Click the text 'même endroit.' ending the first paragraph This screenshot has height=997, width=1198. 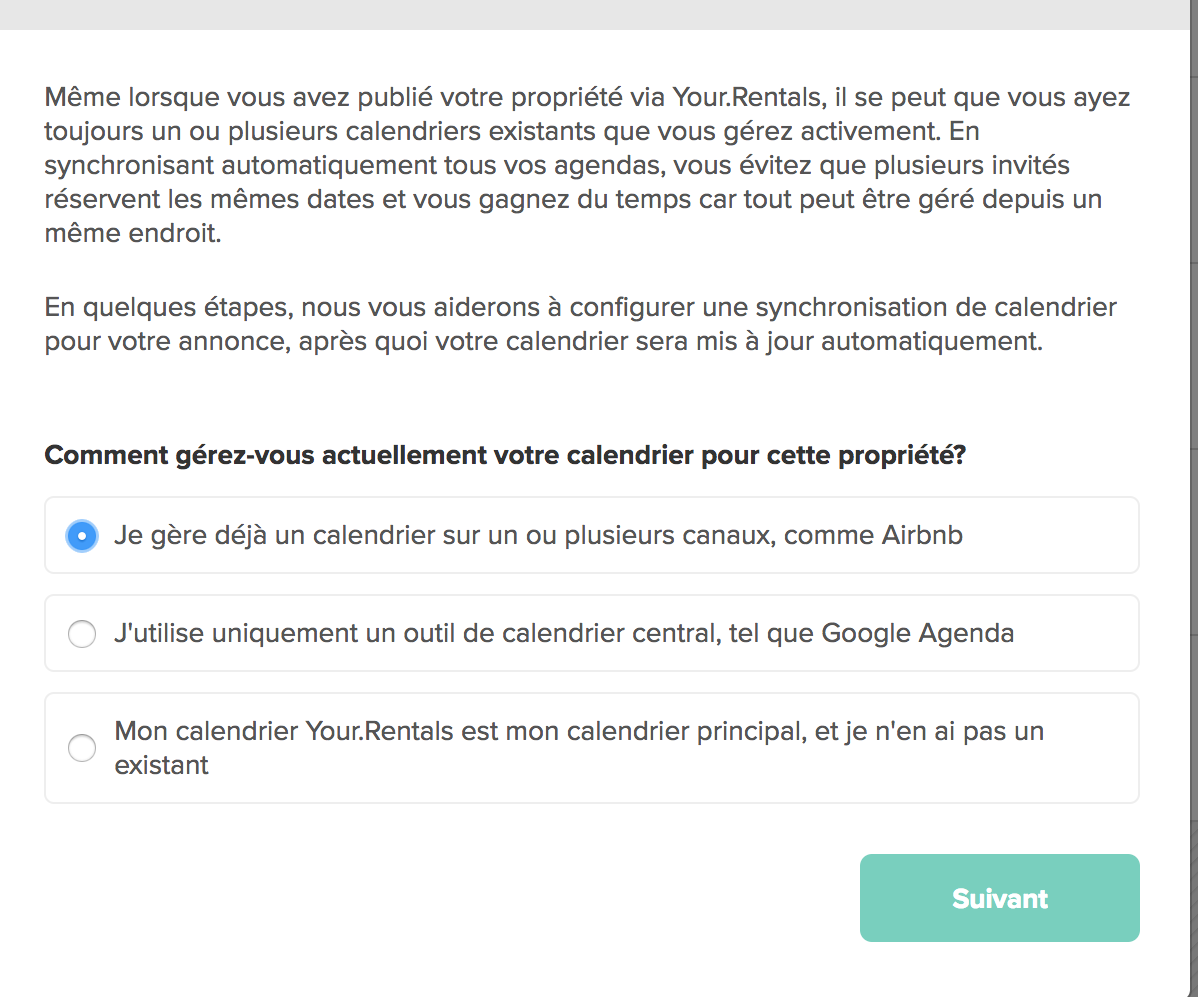coord(133,233)
